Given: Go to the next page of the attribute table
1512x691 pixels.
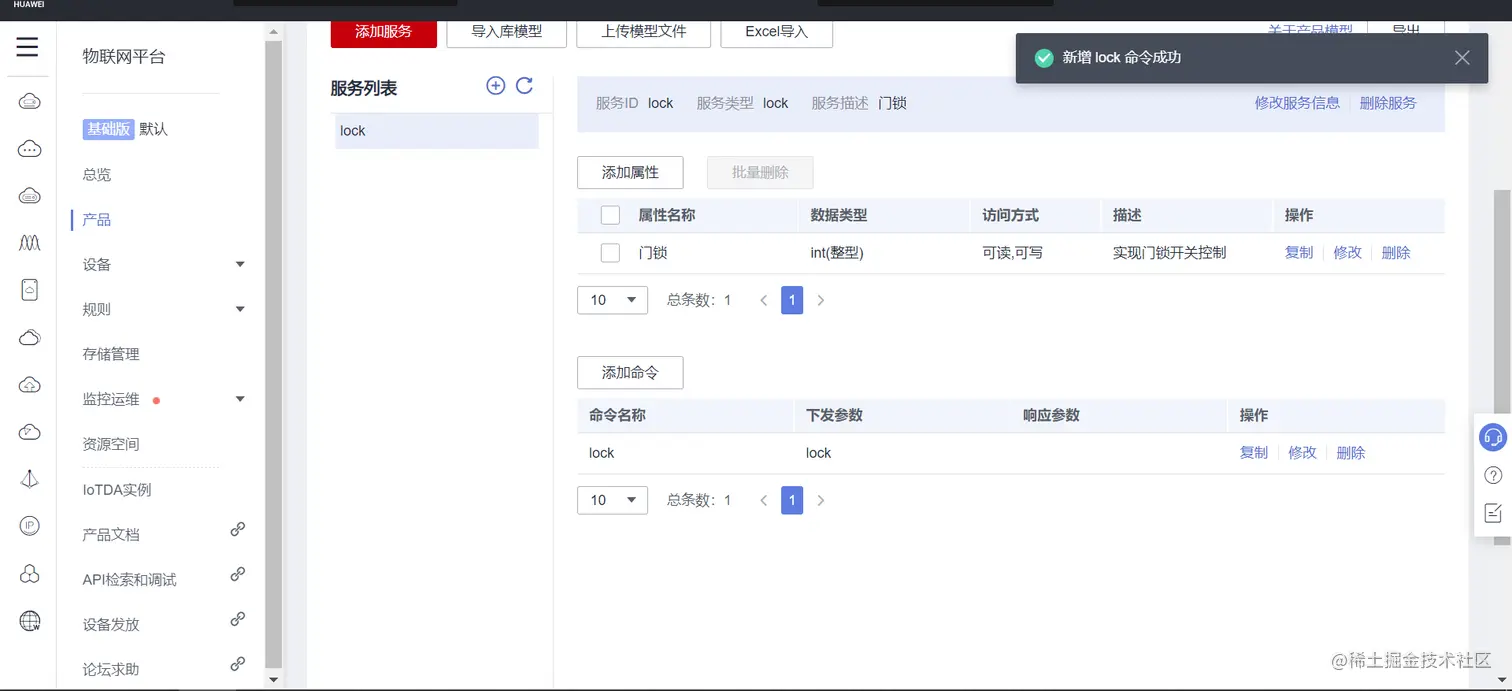Looking at the screenshot, I should [821, 300].
